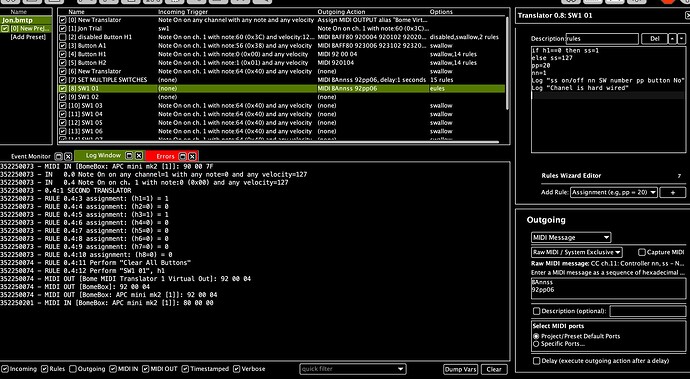
Task: Toggle the MIDI IN checkbox
Action: [x=113, y=369]
